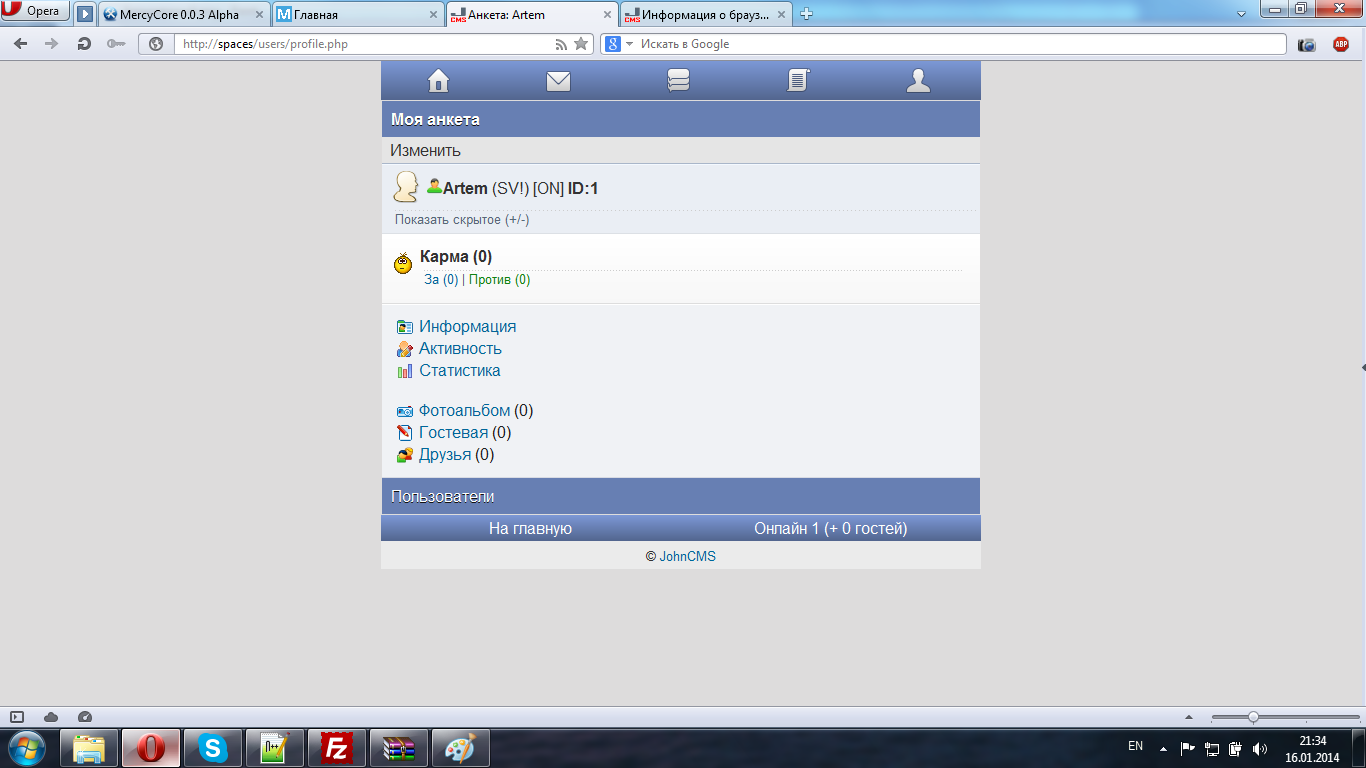
Task: Click the Opera camera snapshot icon
Action: [1306, 44]
